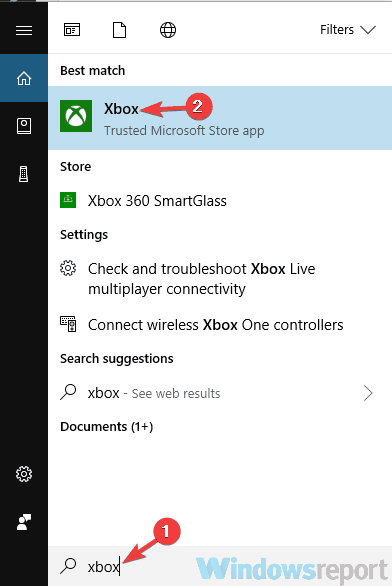Click the tower device icon in the sidebar
The height and width of the screenshot is (586, 392).
click(x=24, y=174)
